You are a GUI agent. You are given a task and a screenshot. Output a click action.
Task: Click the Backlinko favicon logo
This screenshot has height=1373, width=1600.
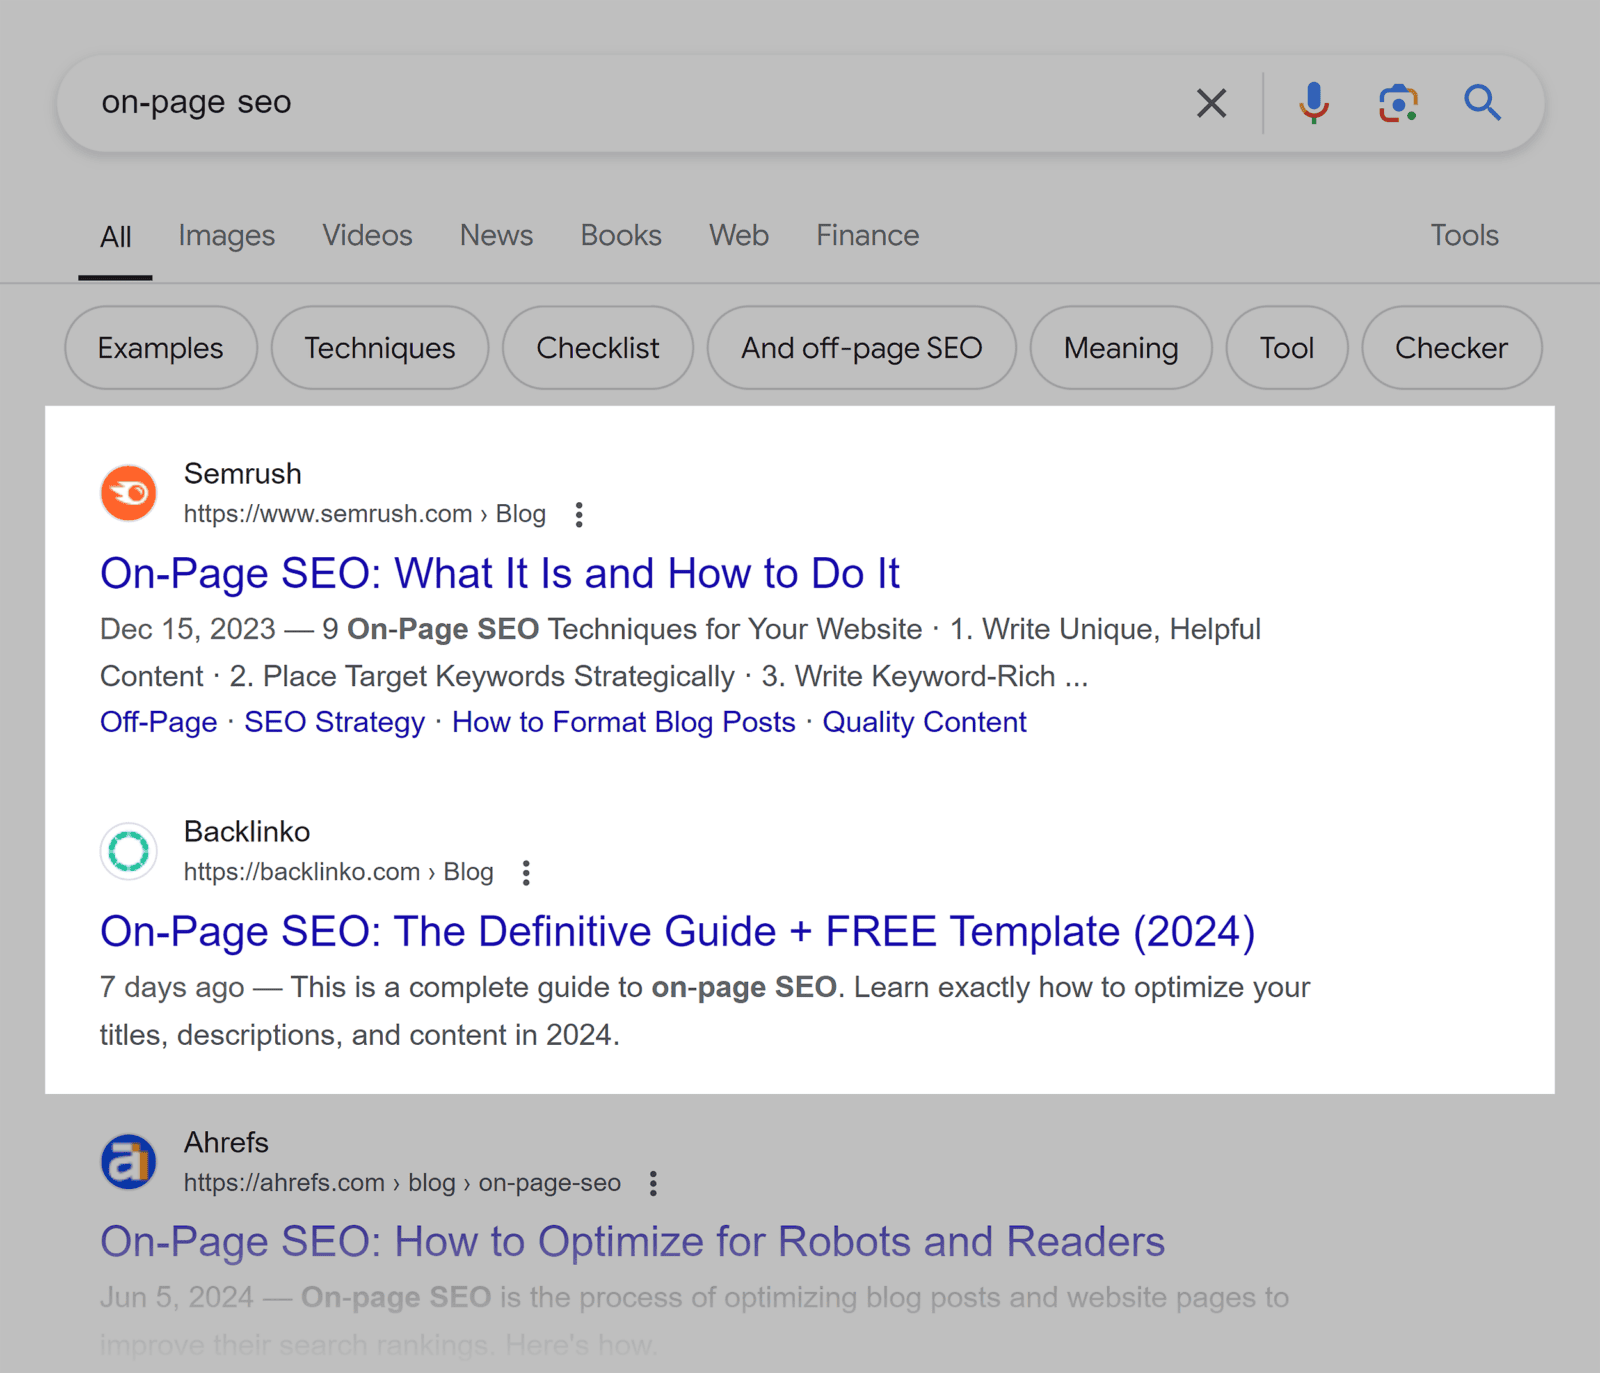click(x=128, y=851)
